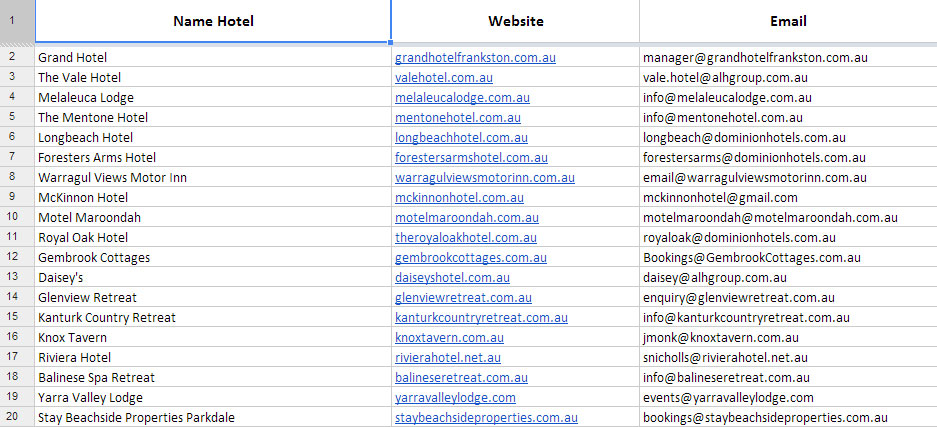Open the grandhotelfrankston.com.au website link

[x=475, y=58]
